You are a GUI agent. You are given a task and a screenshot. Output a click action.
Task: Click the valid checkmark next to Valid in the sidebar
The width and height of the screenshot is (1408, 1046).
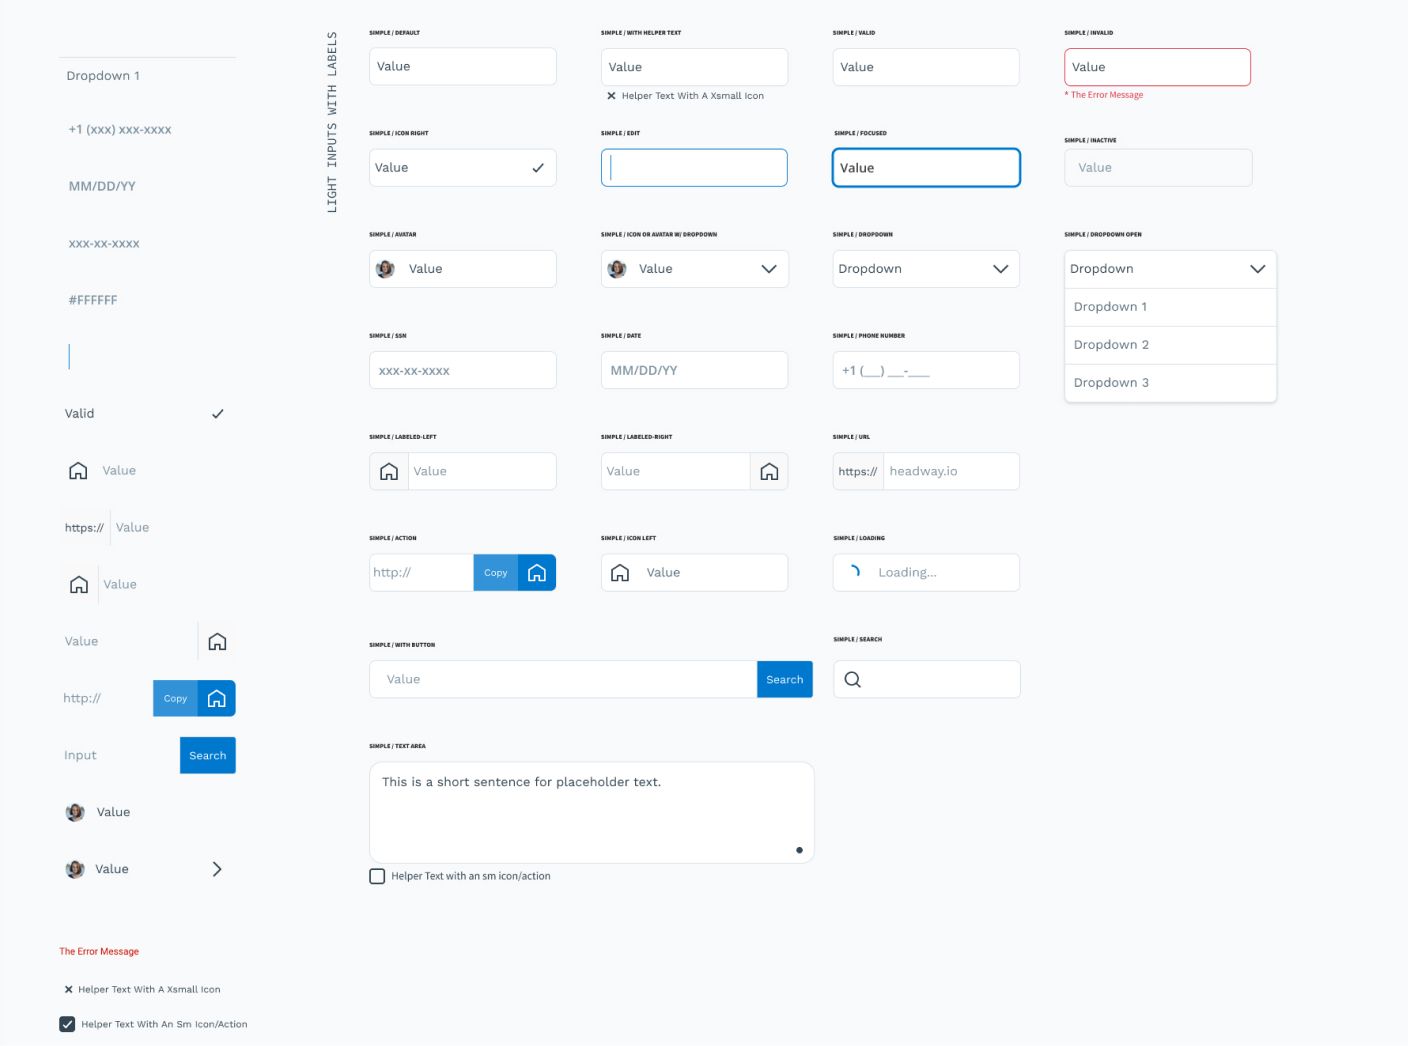(218, 413)
